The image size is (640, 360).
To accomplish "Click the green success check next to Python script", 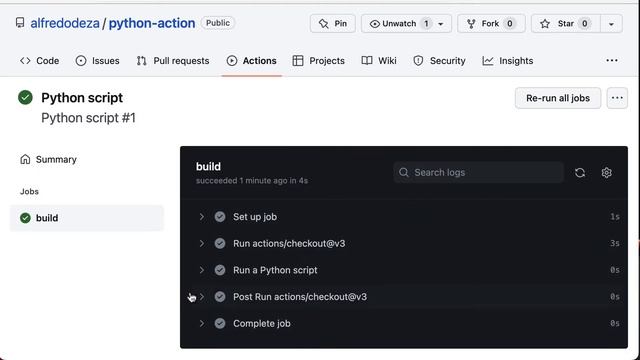I will tap(25, 98).
